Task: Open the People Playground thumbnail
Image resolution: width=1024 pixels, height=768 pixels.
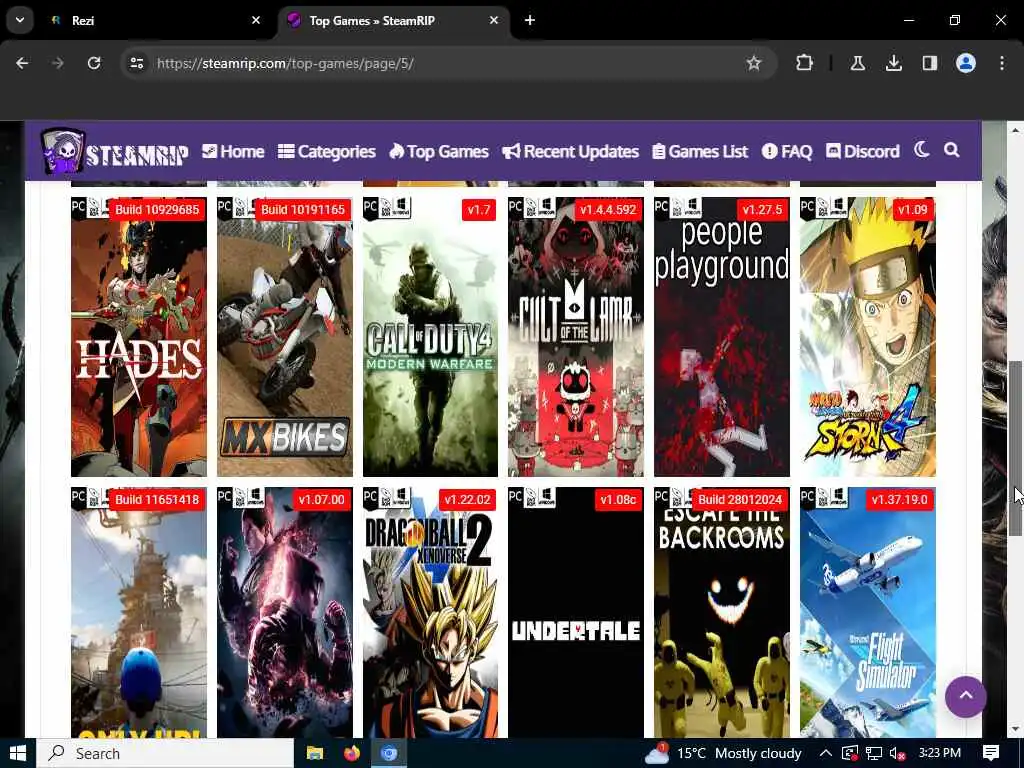Action: pyautogui.click(x=722, y=337)
